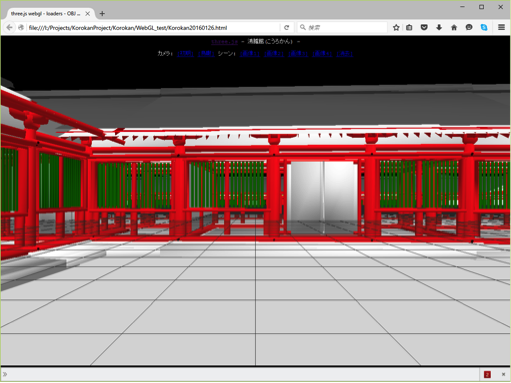The width and height of the screenshot is (511, 383).
Task: Open a new tab with the plus button
Action: 102,14
